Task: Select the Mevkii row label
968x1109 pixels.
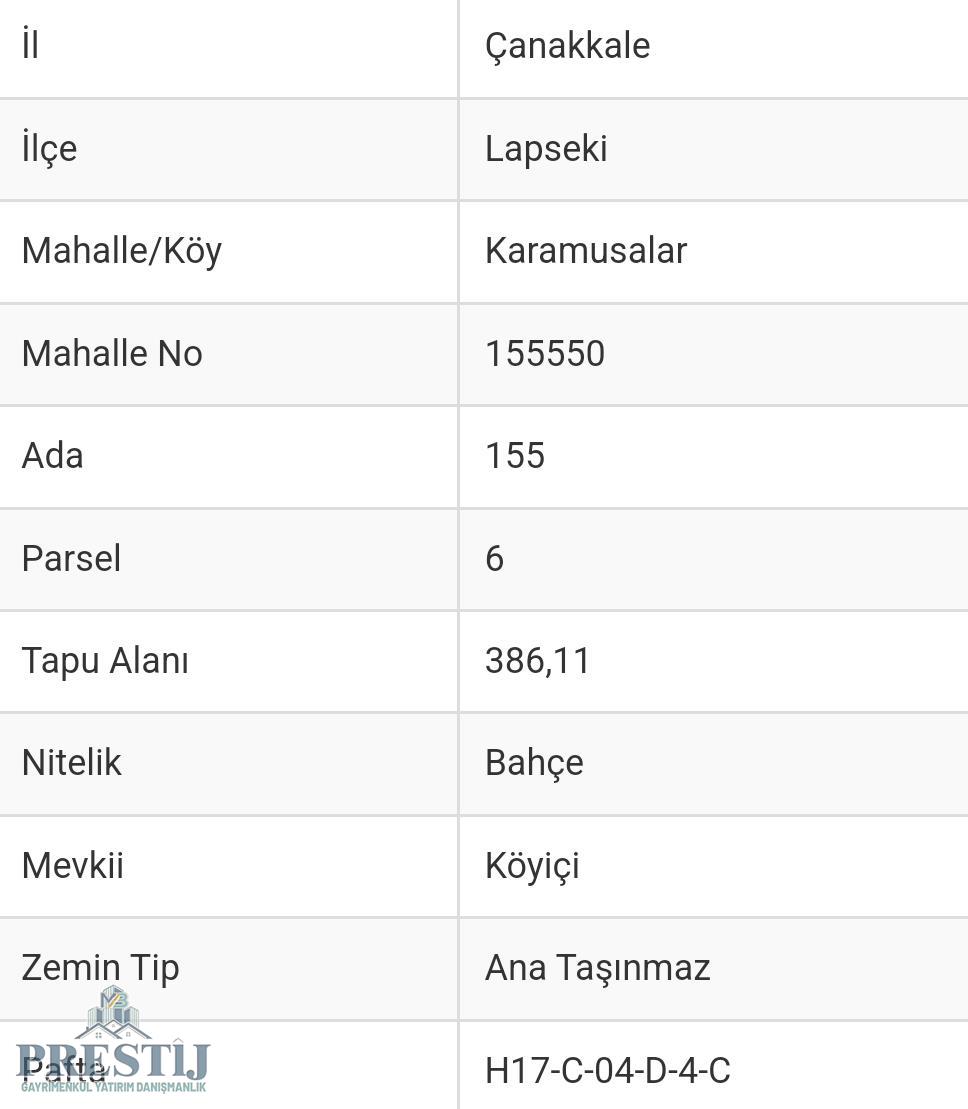Action: pos(72,865)
